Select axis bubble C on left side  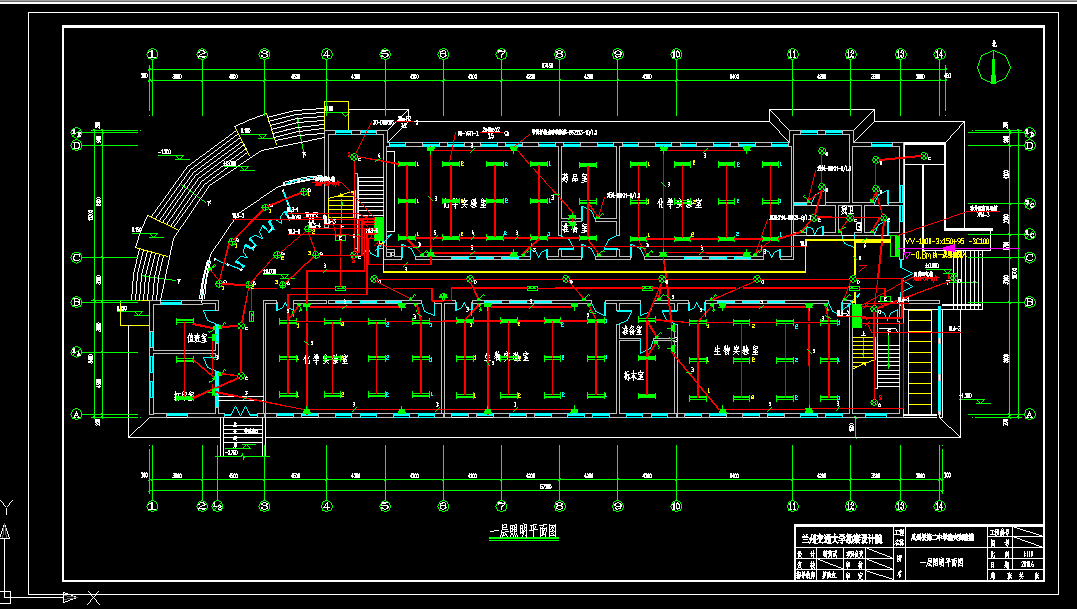point(76,257)
